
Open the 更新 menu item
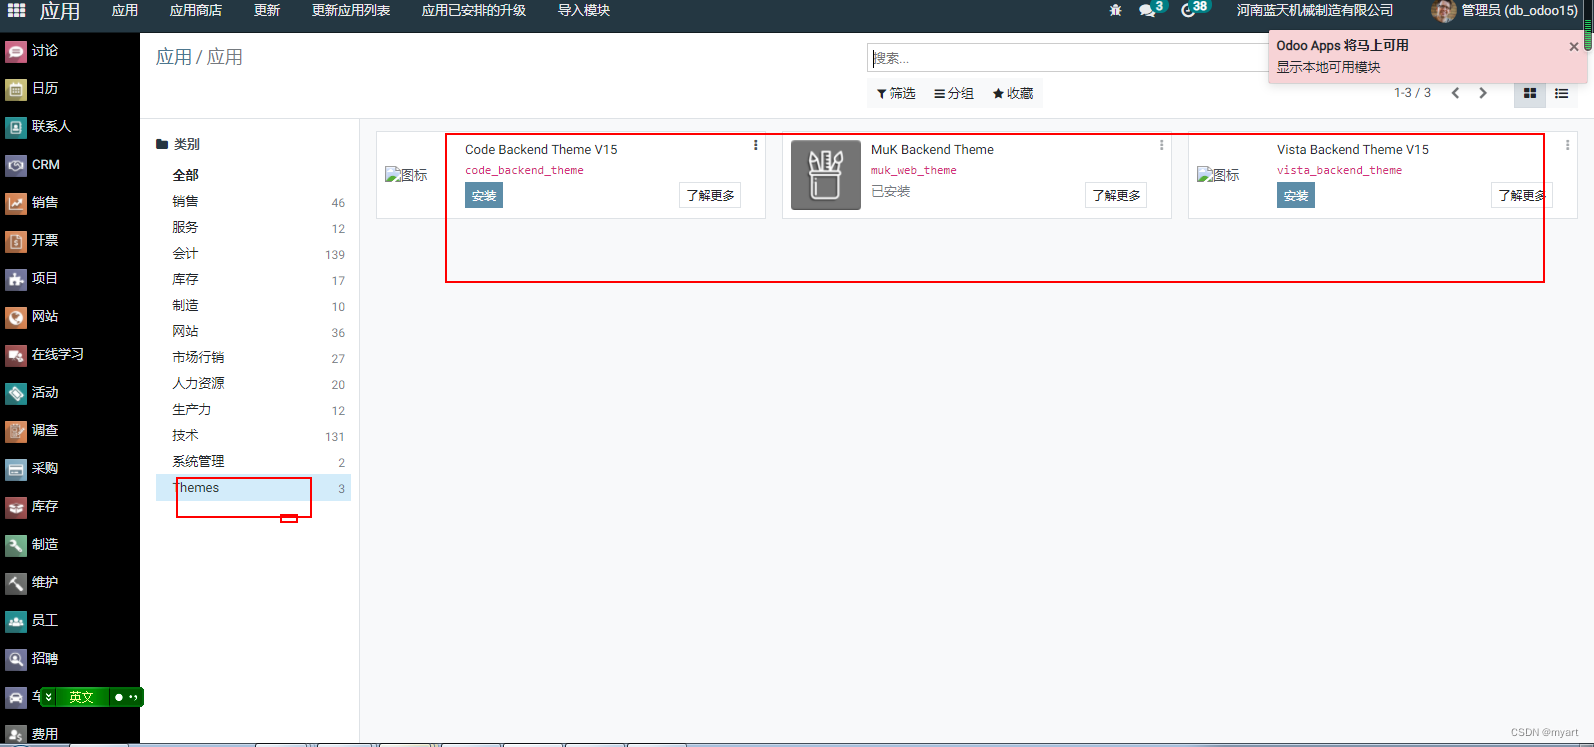(x=267, y=10)
